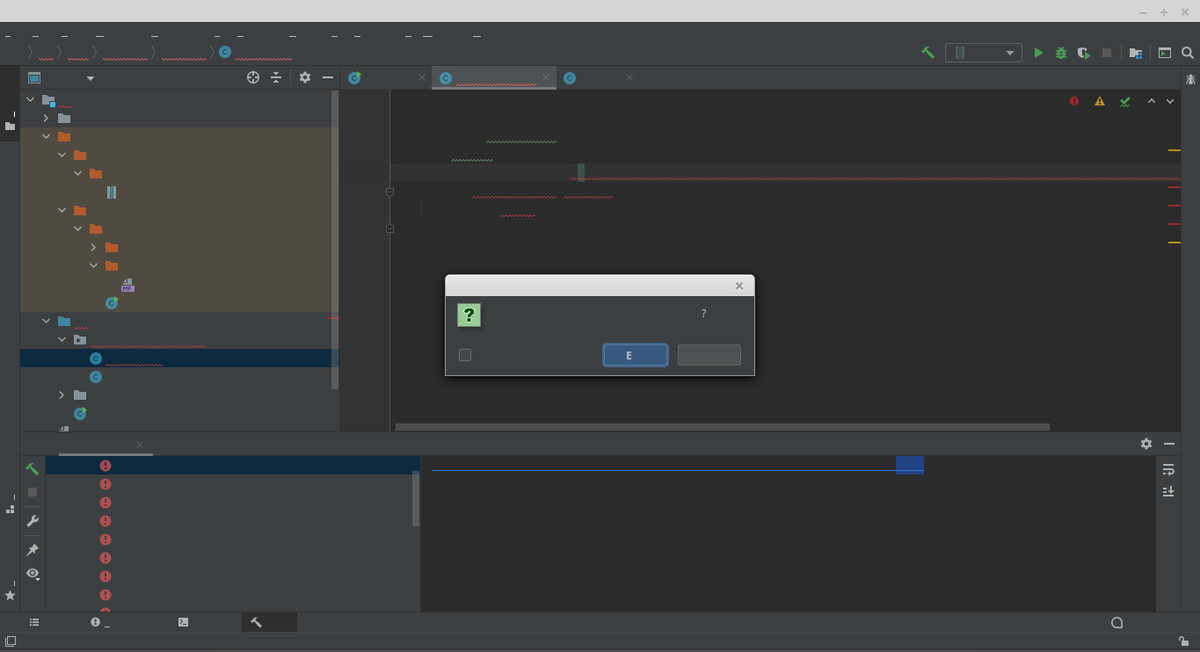Screen dimensions: 1200x652
Task: Hide the Build panel with its minus icon
Action: coord(1169,443)
